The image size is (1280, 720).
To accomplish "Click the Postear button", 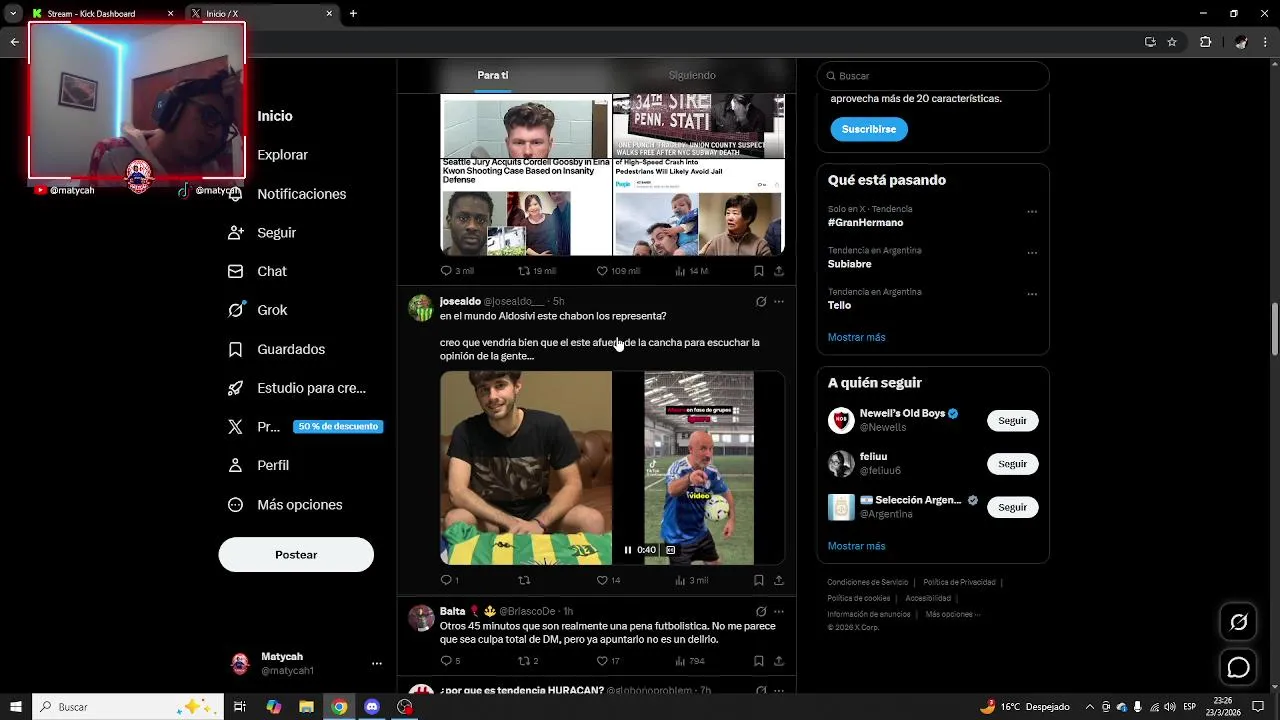I will coord(296,555).
